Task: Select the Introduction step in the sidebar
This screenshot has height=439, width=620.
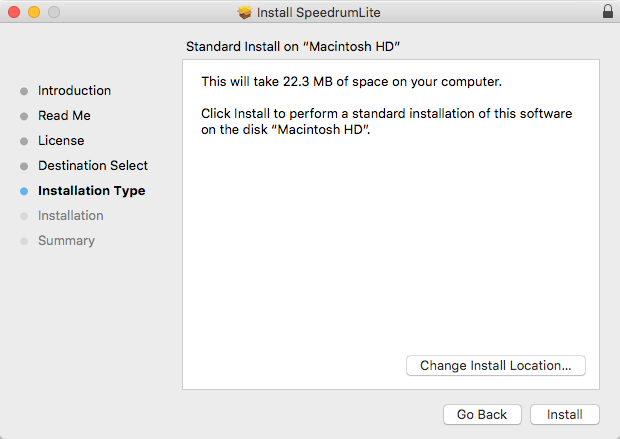Action: pos(74,91)
